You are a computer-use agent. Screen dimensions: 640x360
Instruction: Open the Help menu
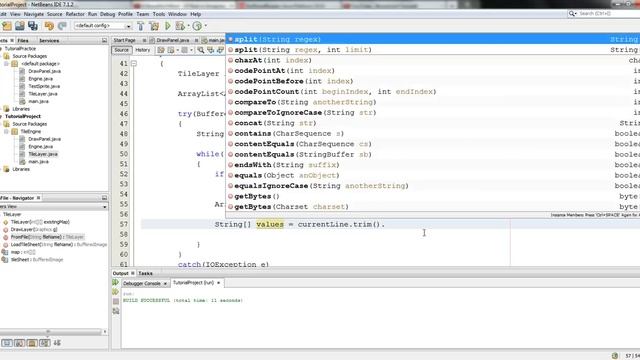point(196,14)
